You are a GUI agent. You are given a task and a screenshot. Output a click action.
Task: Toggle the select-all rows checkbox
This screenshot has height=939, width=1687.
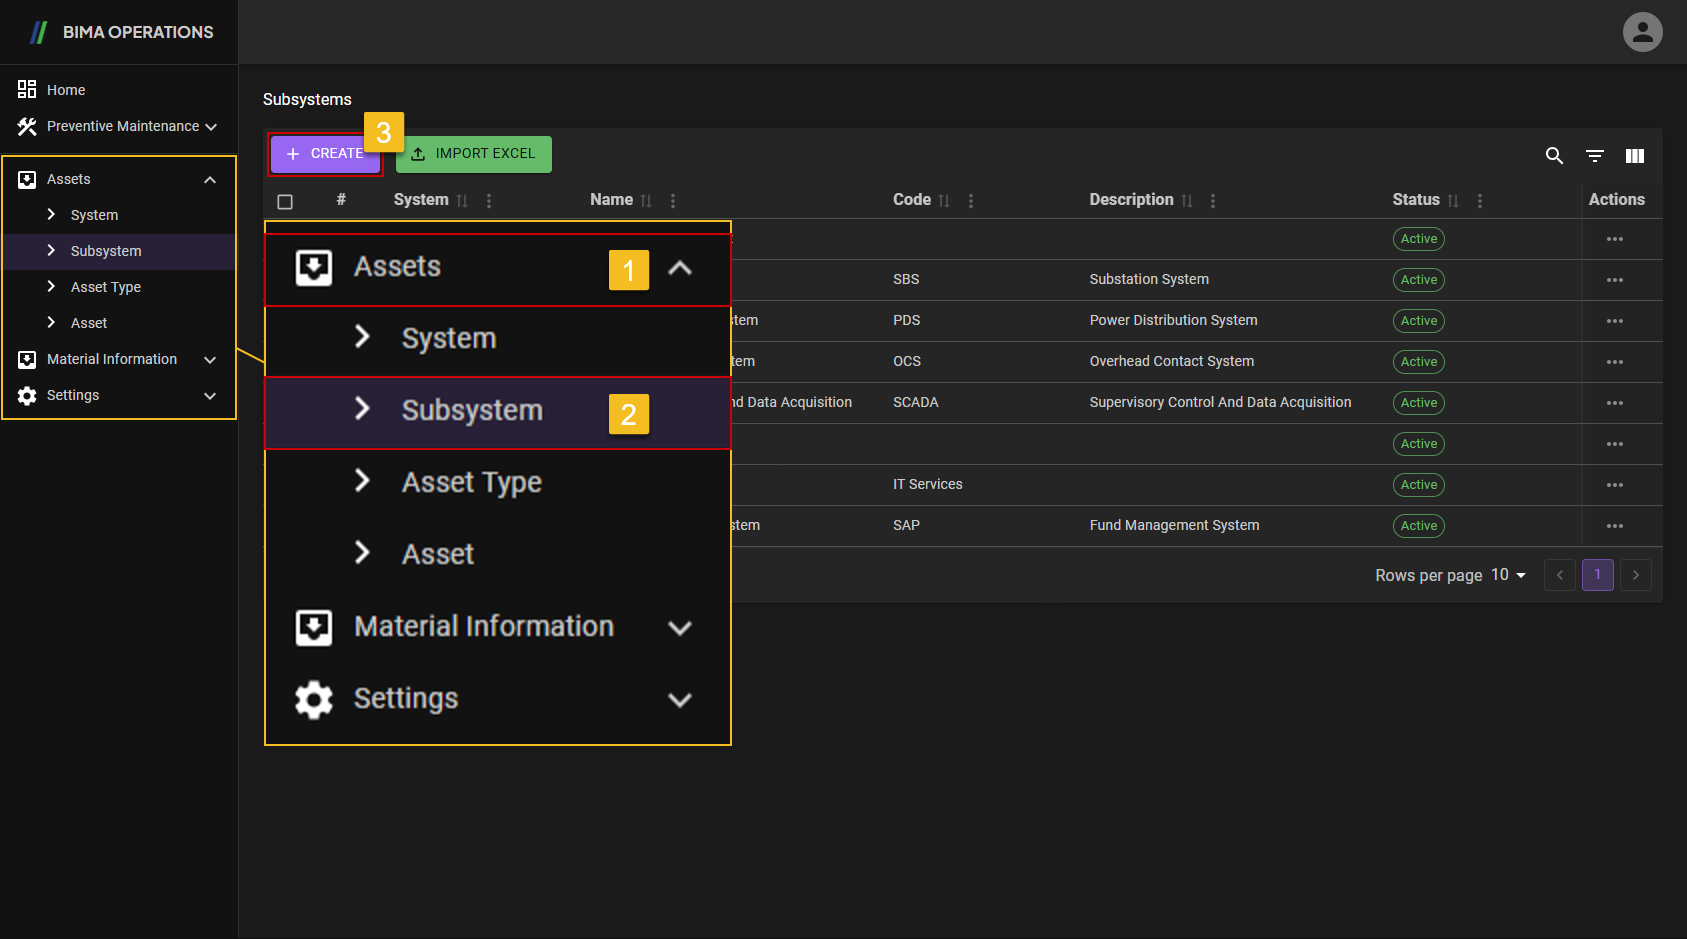pyautogui.click(x=285, y=201)
